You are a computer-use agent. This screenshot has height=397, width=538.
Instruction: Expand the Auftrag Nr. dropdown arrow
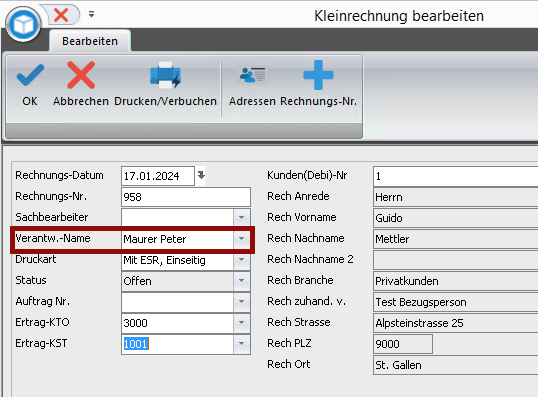pyautogui.click(x=242, y=302)
